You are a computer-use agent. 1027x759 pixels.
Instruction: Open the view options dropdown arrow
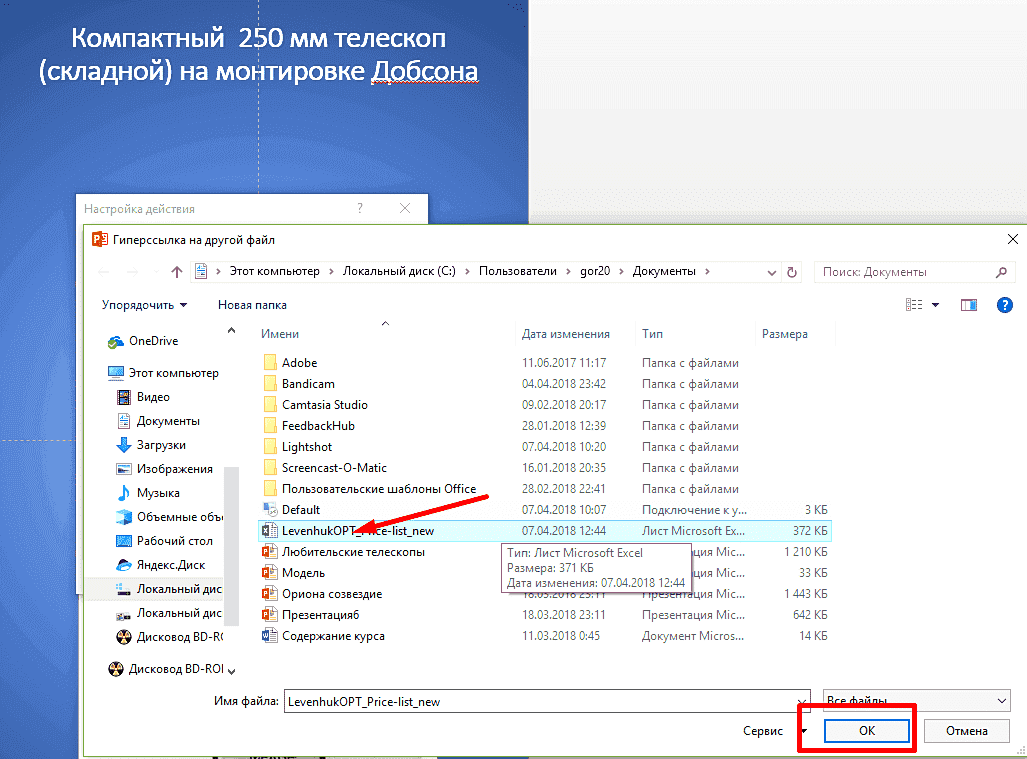click(x=935, y=305)
